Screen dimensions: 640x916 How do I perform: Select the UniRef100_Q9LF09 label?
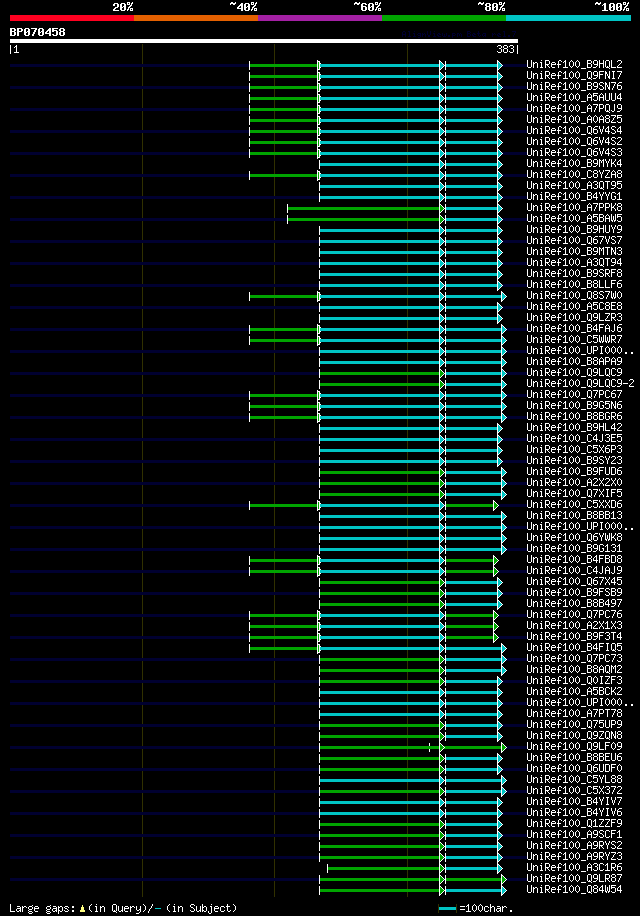574,747
